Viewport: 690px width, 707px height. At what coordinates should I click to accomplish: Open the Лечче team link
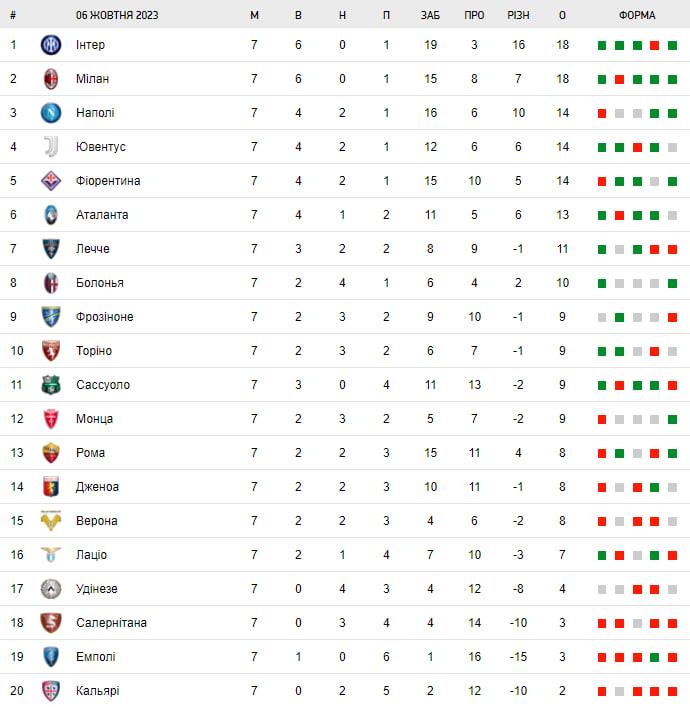pos(93,249)
